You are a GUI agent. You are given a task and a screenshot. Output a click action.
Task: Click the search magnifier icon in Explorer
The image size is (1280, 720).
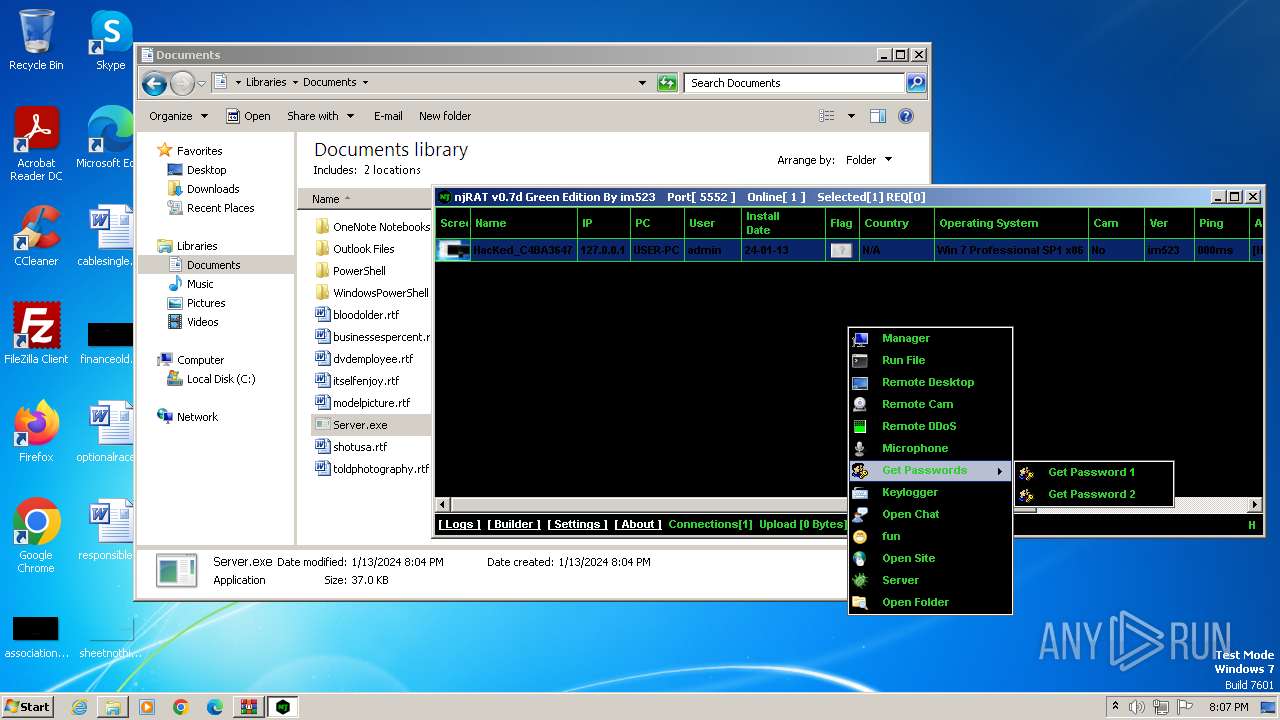(916, 83)
